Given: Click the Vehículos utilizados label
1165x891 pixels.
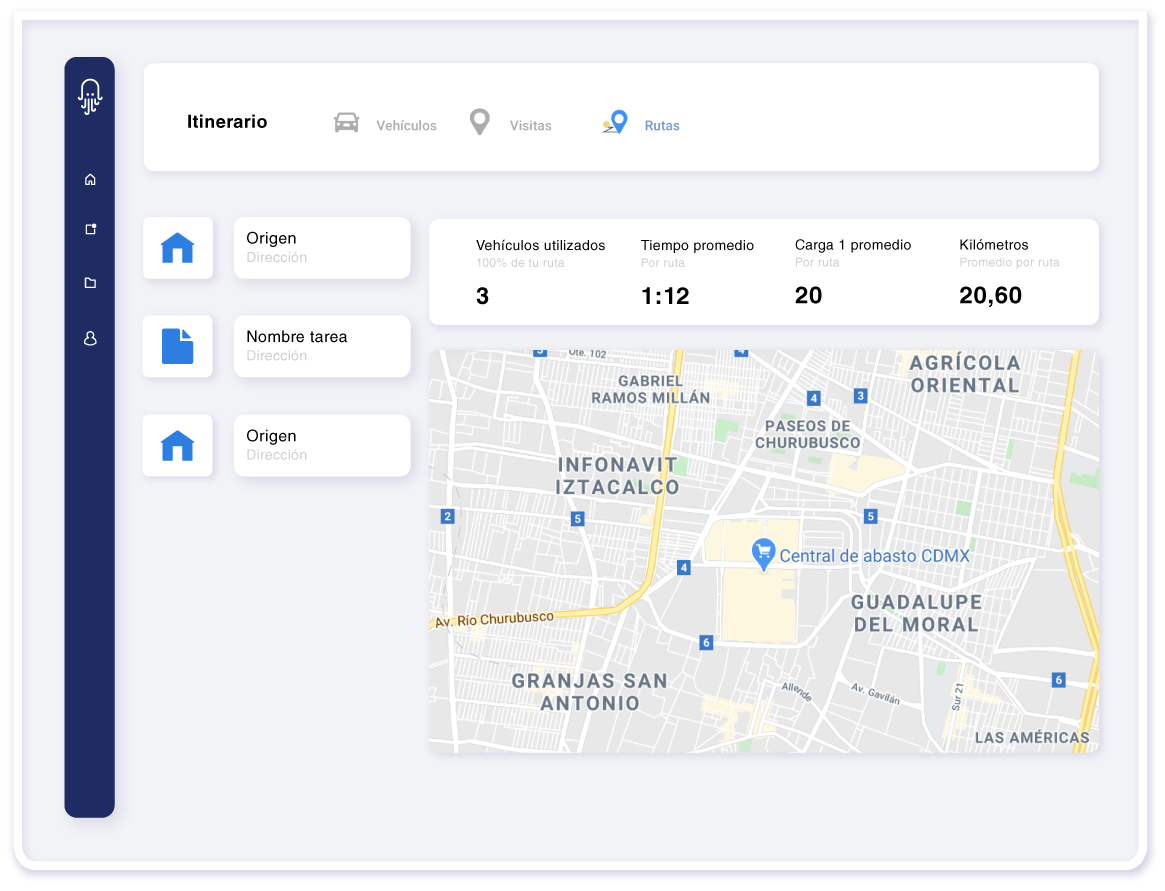Looking at the screenshot, I should pyautogui.click(x=541, y=245).
